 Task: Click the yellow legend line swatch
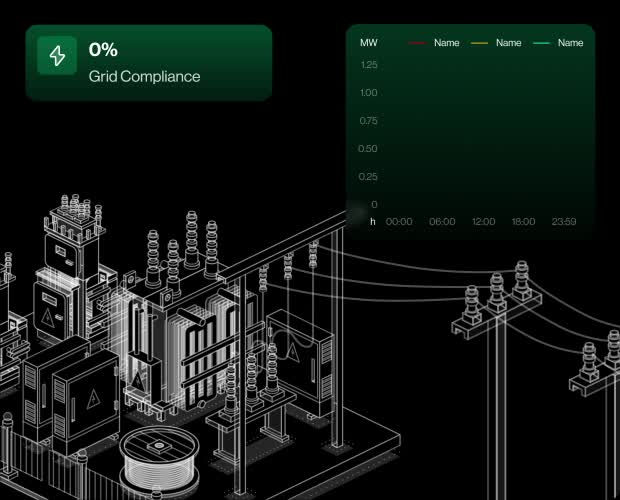(479, 43)
